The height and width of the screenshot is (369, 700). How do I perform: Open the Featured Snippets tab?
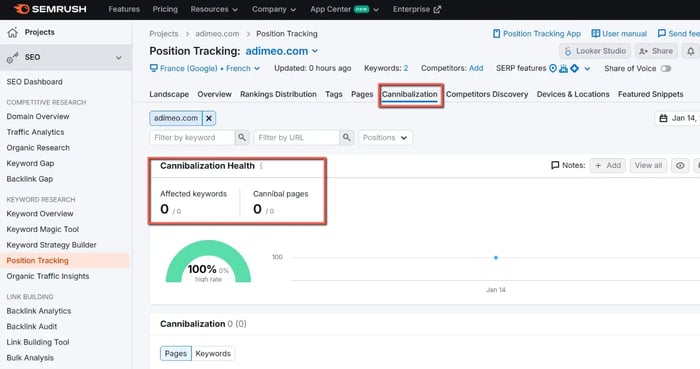650,94
